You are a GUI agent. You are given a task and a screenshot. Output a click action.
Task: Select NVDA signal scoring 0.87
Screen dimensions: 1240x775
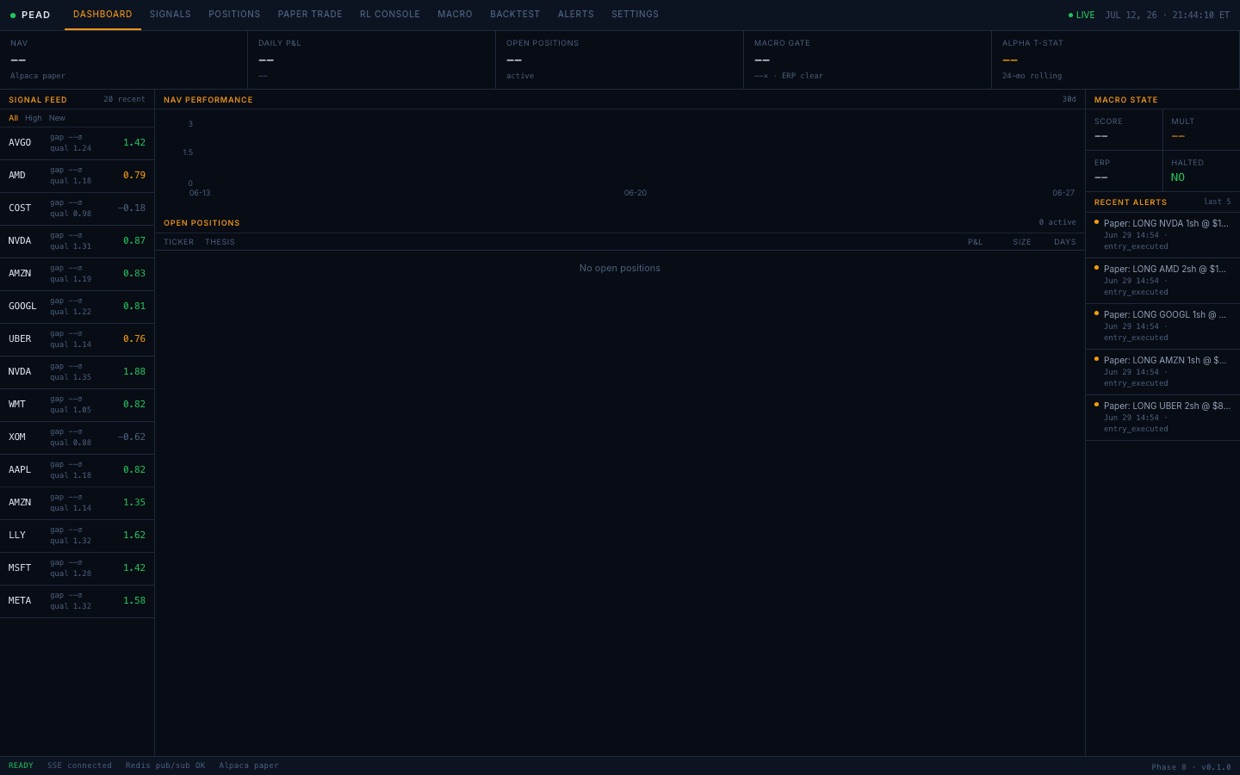[x=77, y=241]
